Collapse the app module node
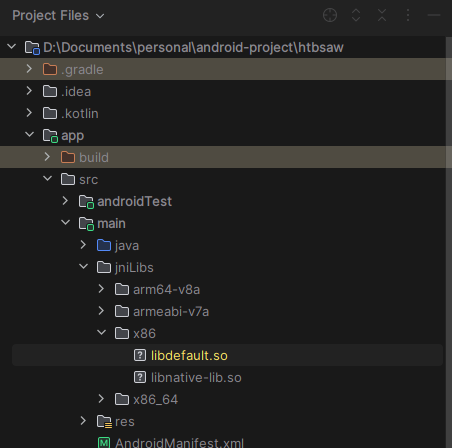 point(29,135)
